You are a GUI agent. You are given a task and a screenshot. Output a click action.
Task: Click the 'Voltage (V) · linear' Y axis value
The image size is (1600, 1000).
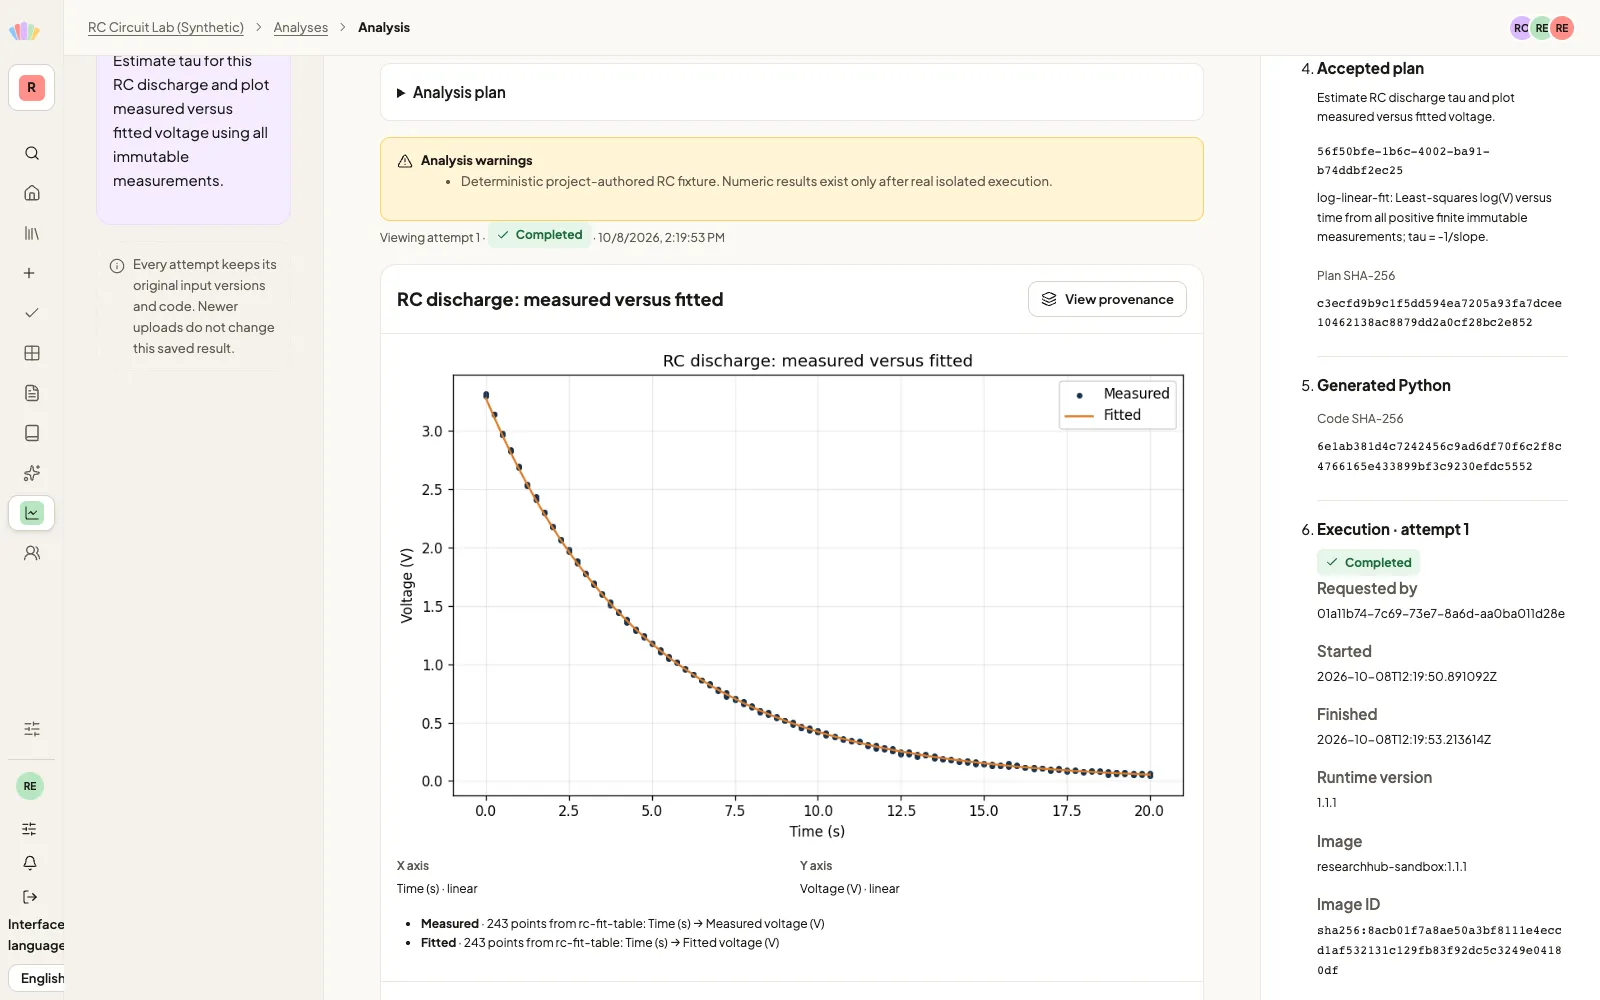pos(850,889)
